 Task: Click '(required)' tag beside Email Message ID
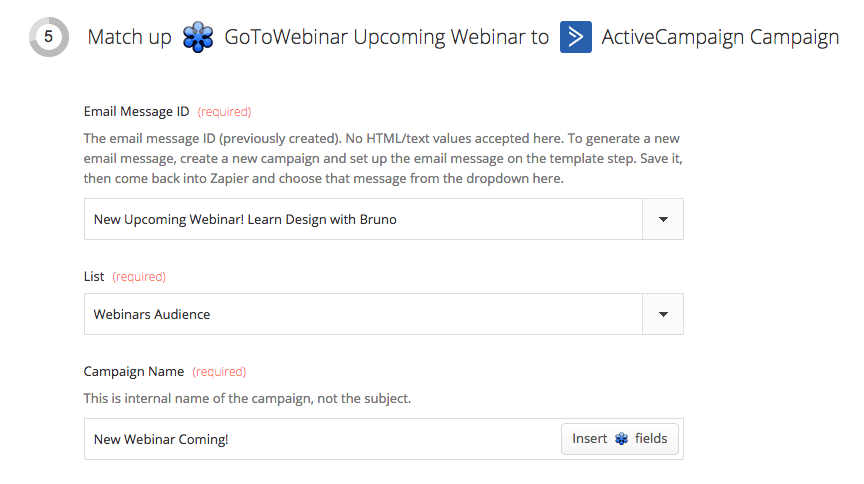pyautogui.click(x=224, y=112)
